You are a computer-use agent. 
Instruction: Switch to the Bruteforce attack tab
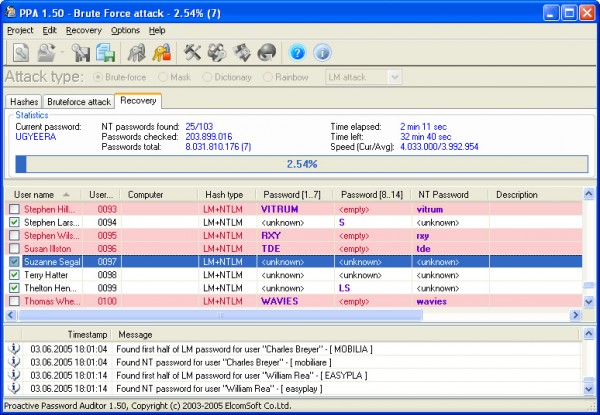click(x=79, y=102)
